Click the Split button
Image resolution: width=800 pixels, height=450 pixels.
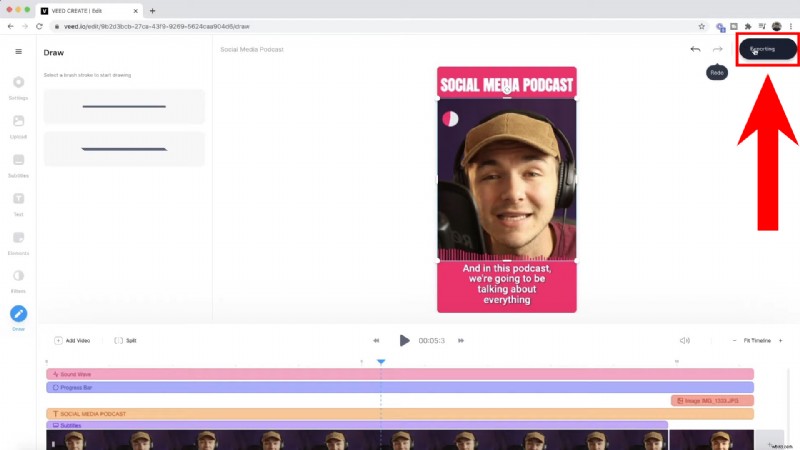126,340
